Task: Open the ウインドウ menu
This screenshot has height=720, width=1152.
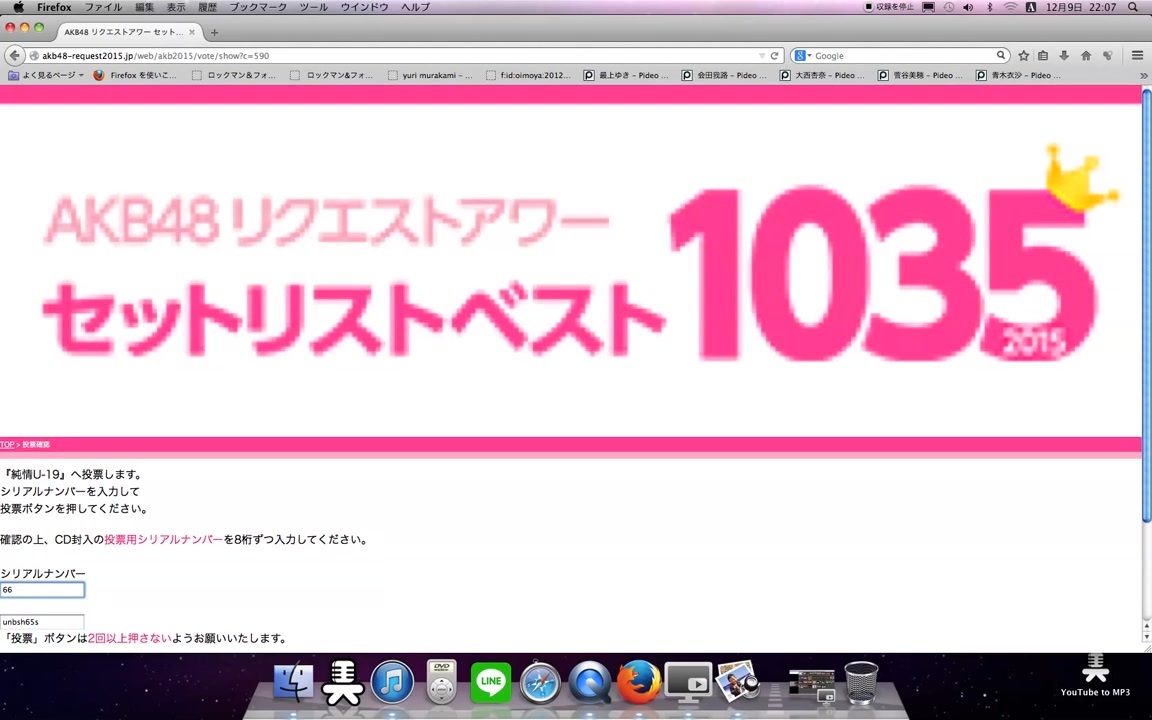Action: [x=364, y=7]
